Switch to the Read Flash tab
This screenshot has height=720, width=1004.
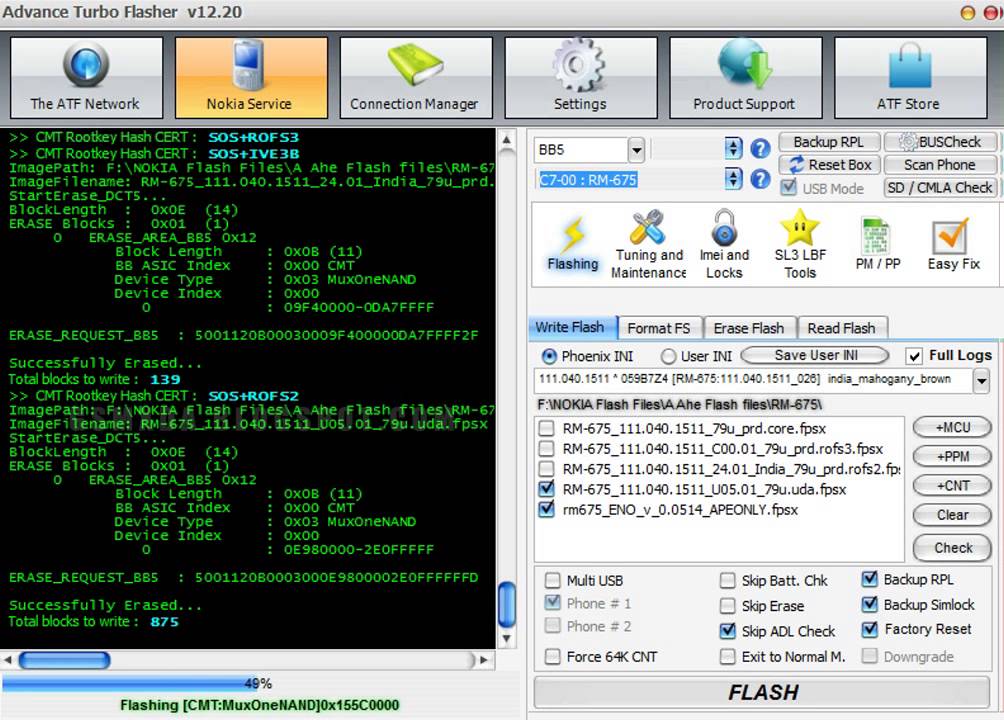click(841, 329)
